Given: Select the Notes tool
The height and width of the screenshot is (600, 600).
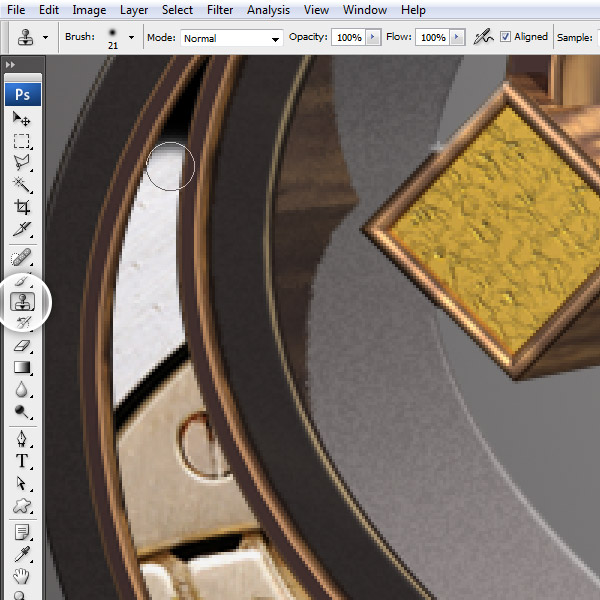Looking at the screenshot, I should 22,532.
